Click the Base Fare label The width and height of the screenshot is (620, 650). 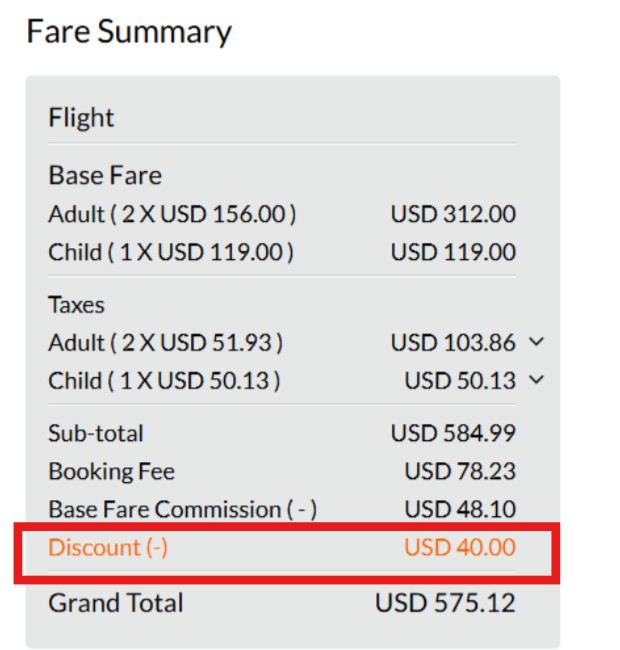(105, 176)
